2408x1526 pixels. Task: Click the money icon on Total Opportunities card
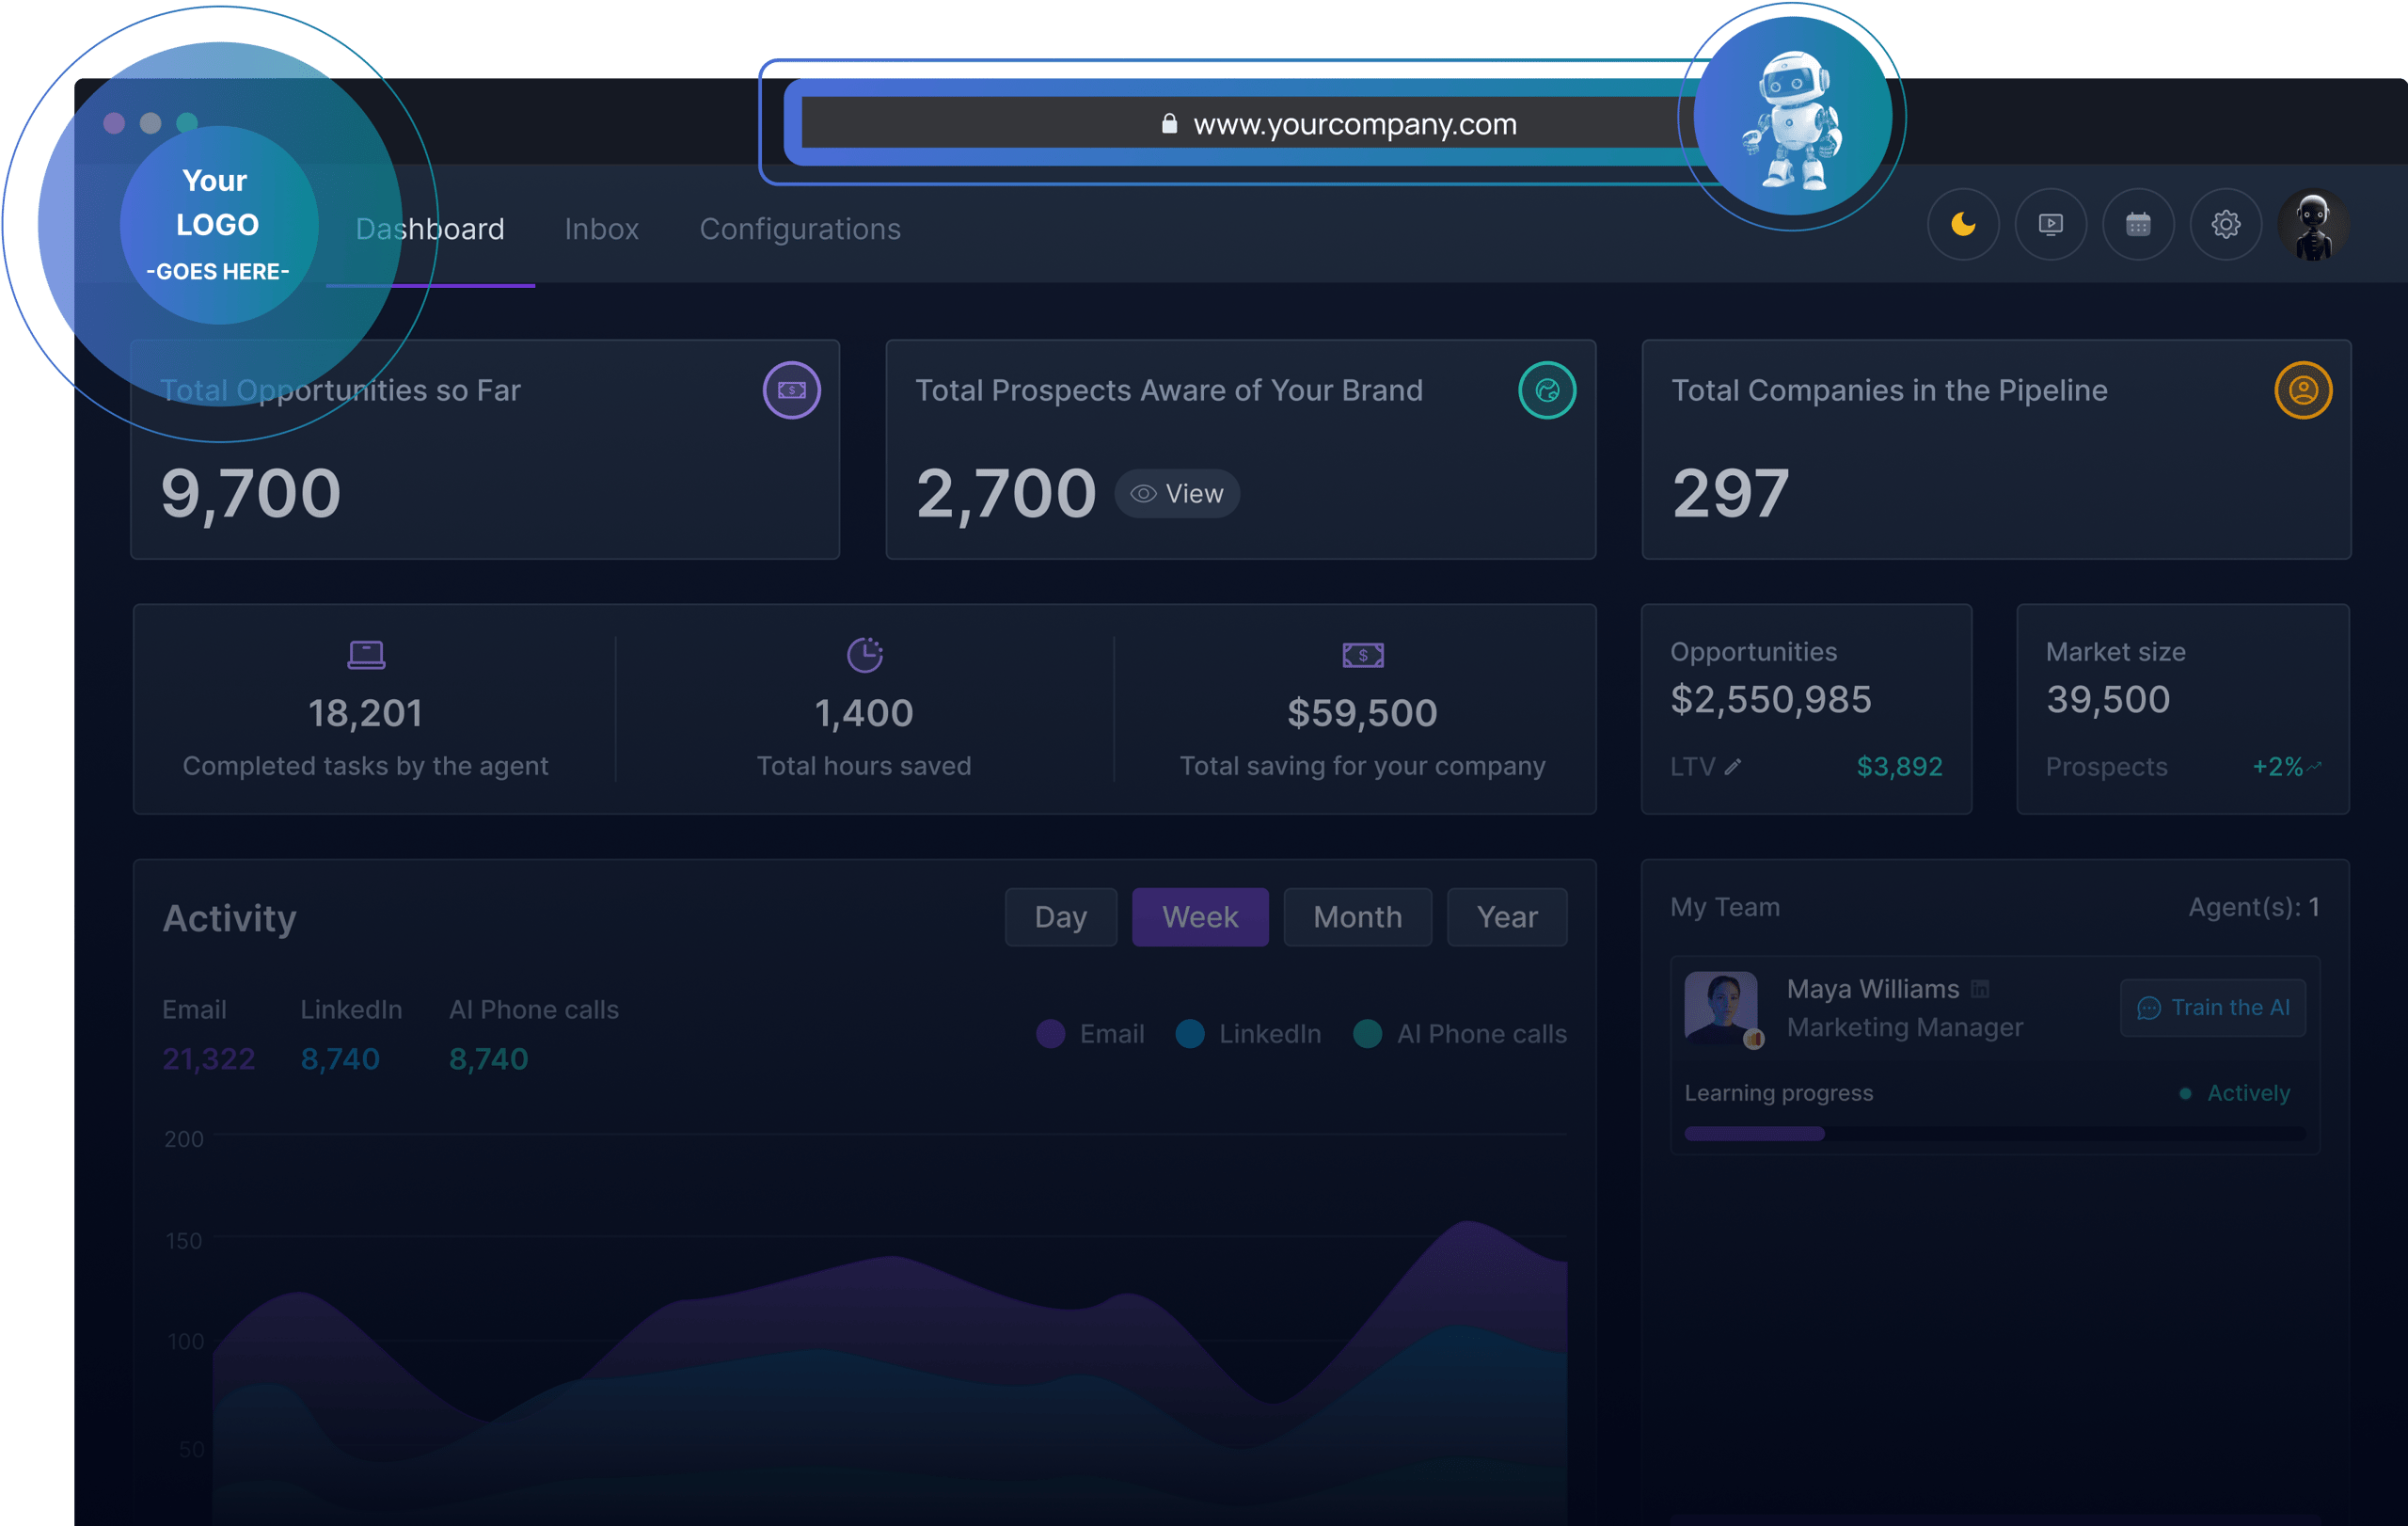coord(792,390)
